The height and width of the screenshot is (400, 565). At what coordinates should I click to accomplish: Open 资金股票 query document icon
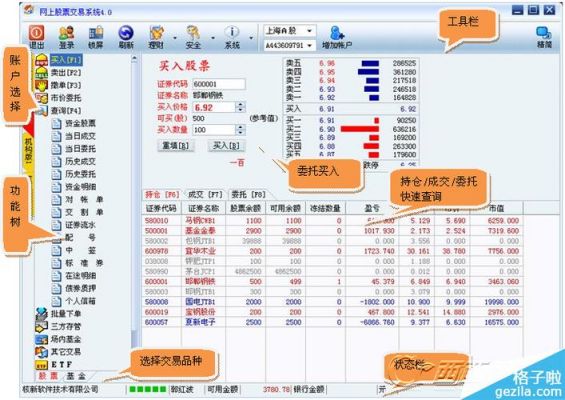click(56, 124)
